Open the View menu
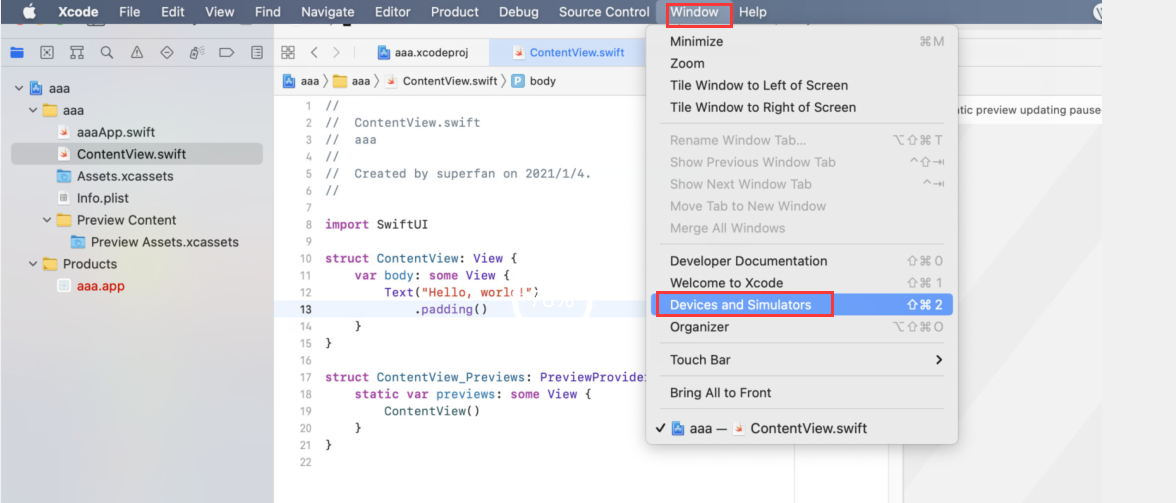Screen dimensions: 1176x503 pos(219,12)
